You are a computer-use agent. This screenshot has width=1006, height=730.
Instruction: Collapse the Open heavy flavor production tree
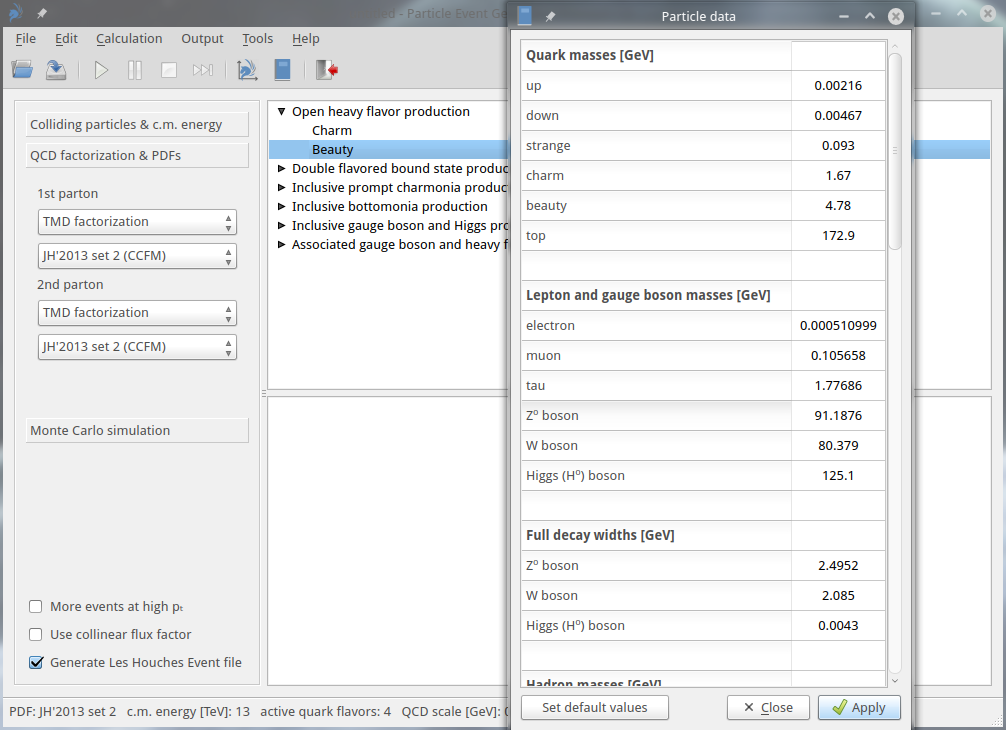[282, 112]
